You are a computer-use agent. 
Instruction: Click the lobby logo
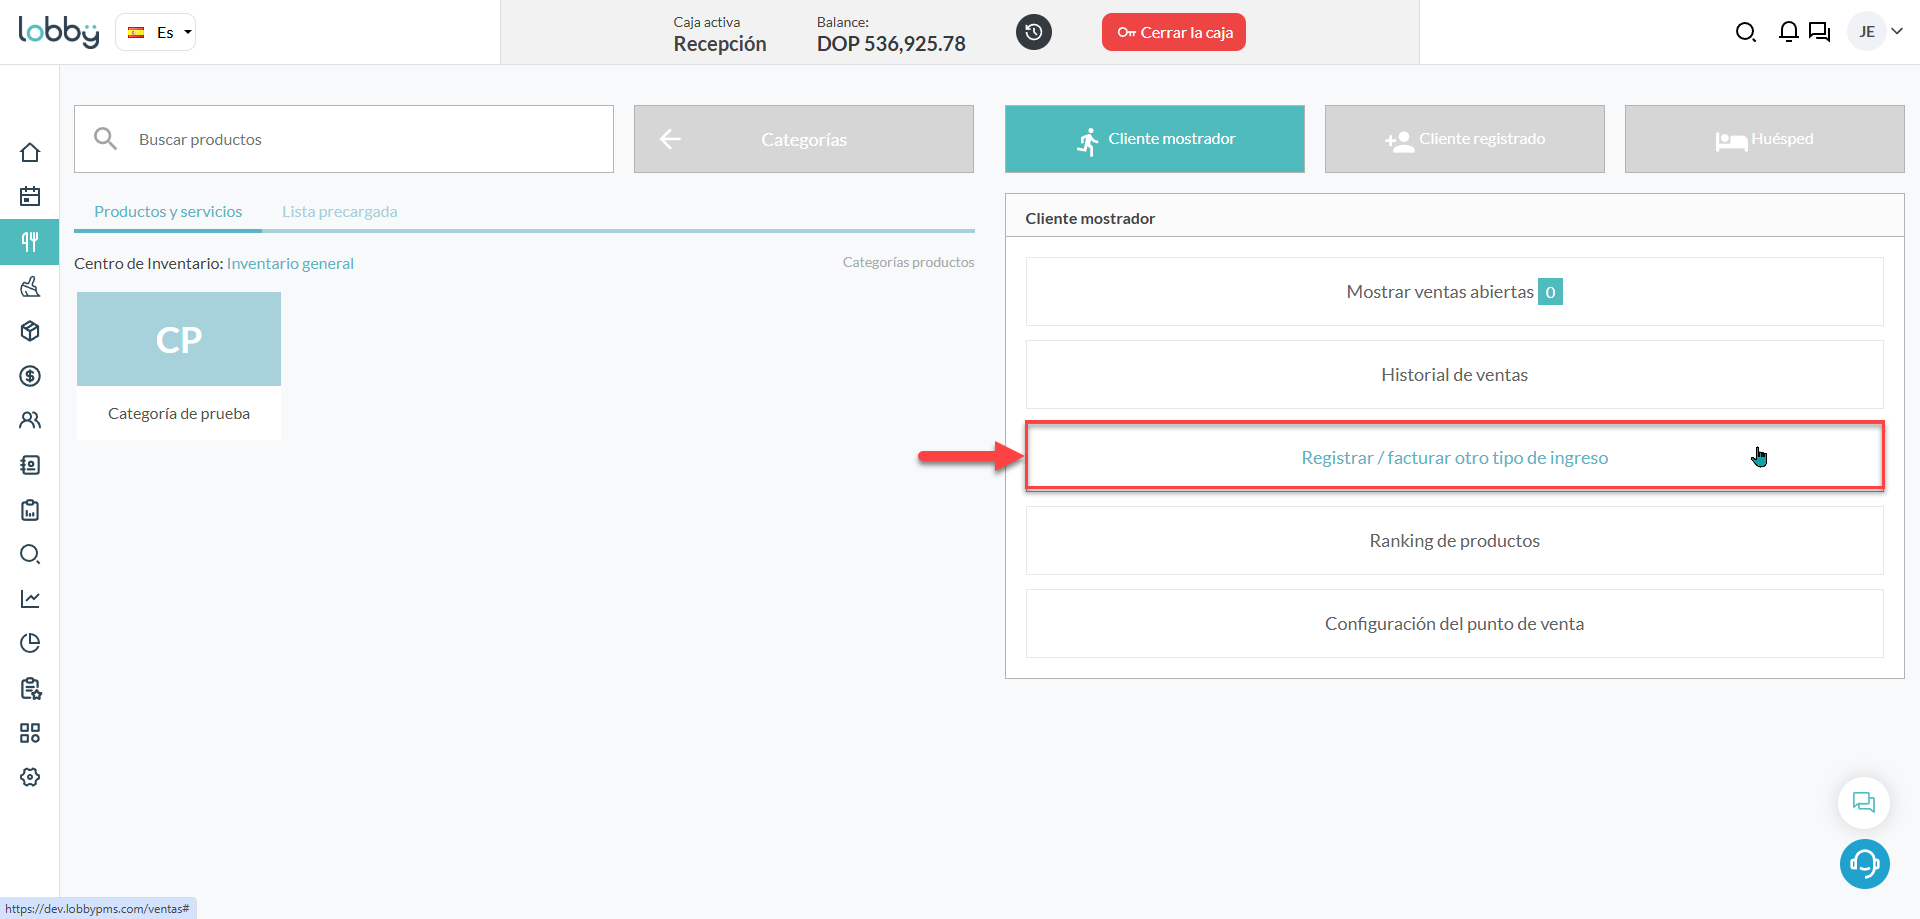click(59, 32)
